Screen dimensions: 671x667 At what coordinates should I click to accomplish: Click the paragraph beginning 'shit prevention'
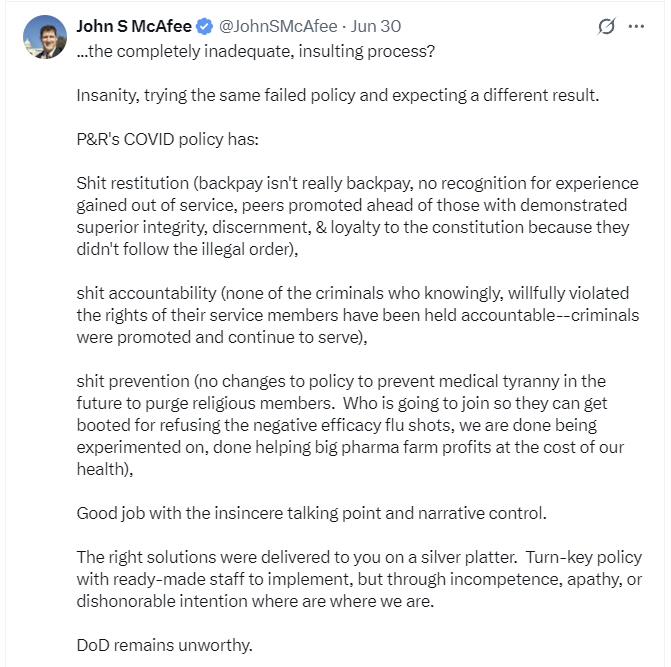point(350,425)
